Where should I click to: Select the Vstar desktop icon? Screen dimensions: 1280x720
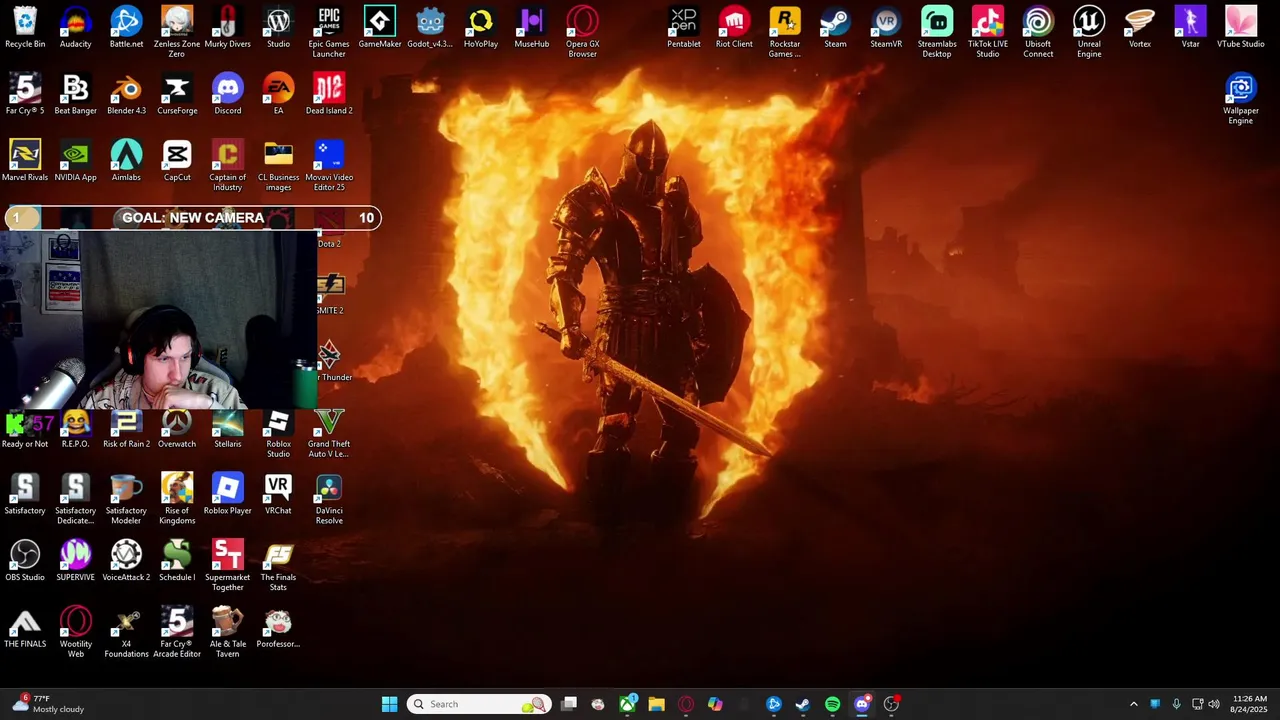[x=1190, y=28]
